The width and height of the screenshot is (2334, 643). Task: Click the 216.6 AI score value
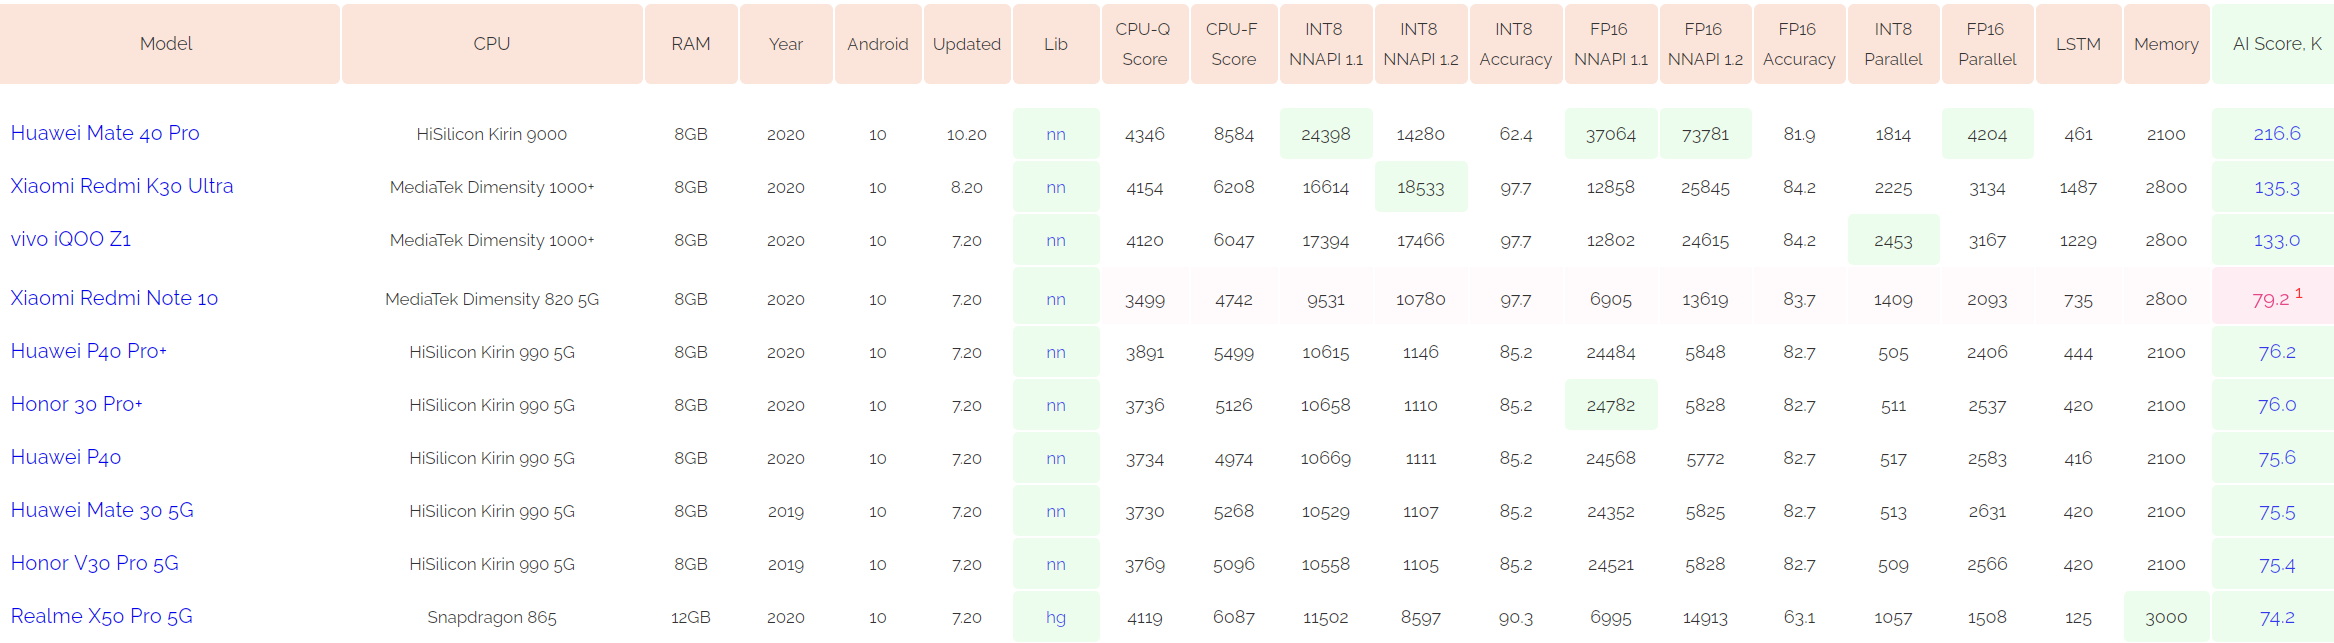(2277, 133)
